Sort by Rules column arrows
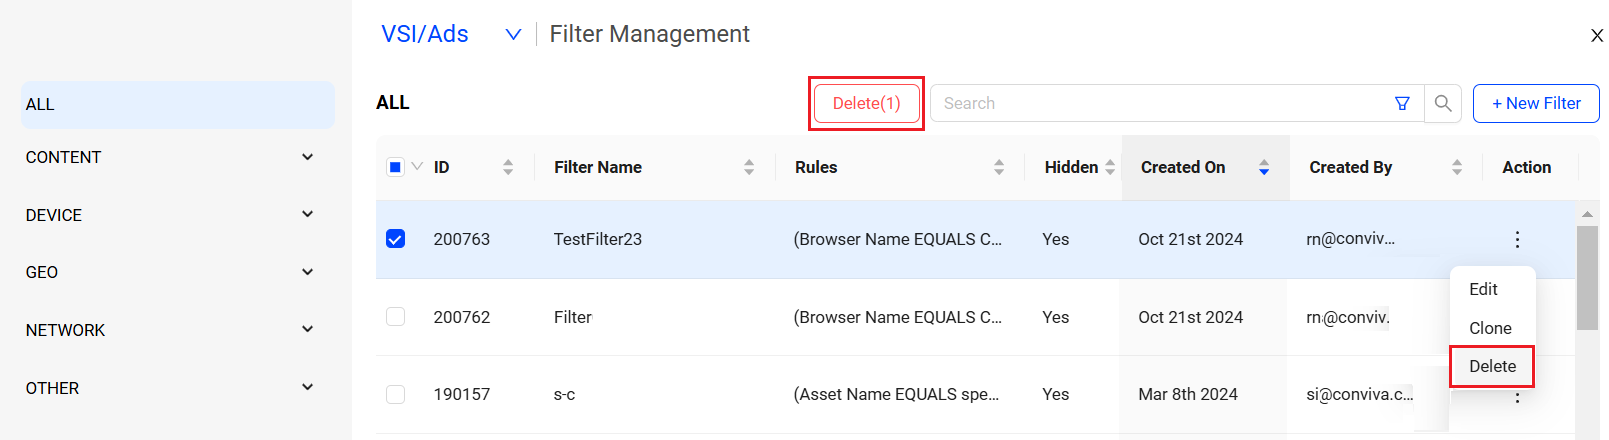This screenshot has width=1609, height=440. click(x=999, y=167)
